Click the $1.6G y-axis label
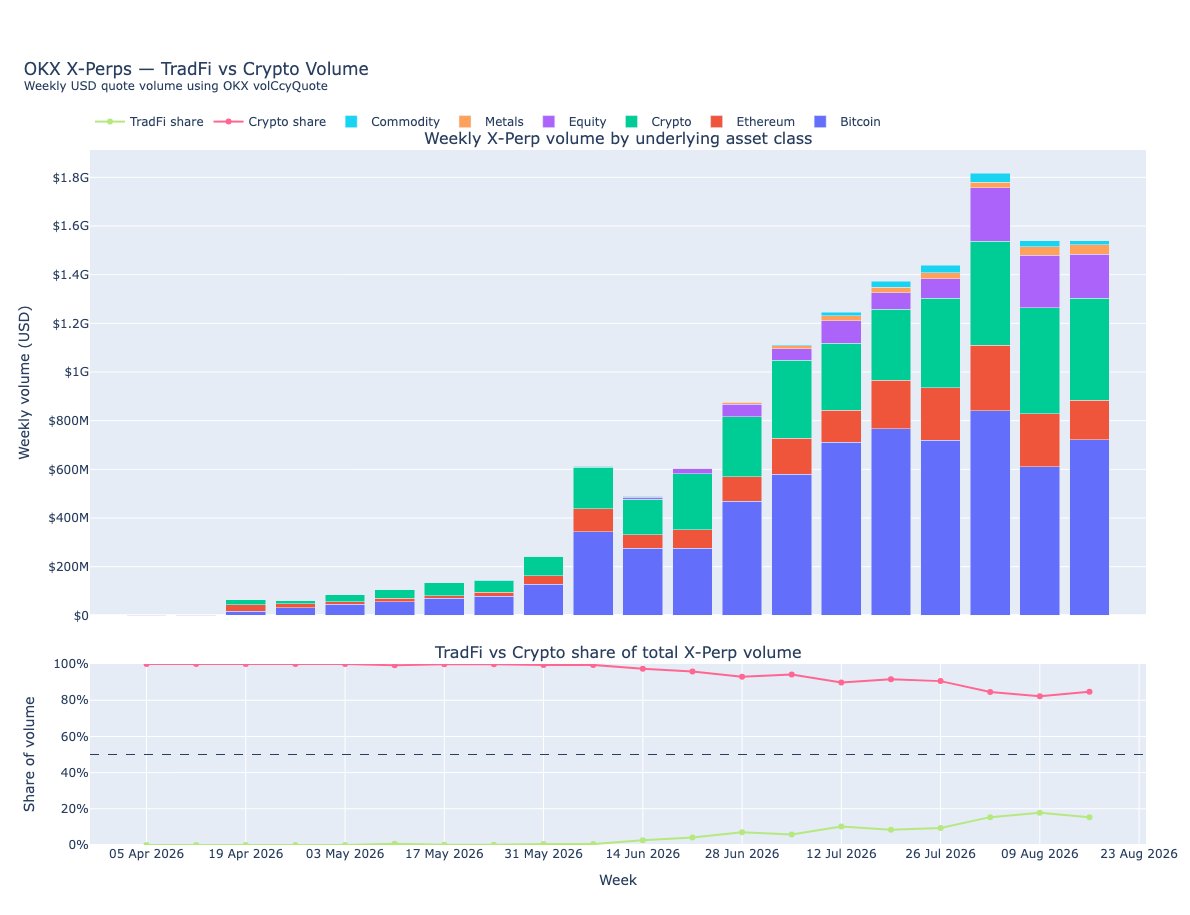Image resolution: width=1190 pixels, height=915 pixels. (x=71, y=226)
